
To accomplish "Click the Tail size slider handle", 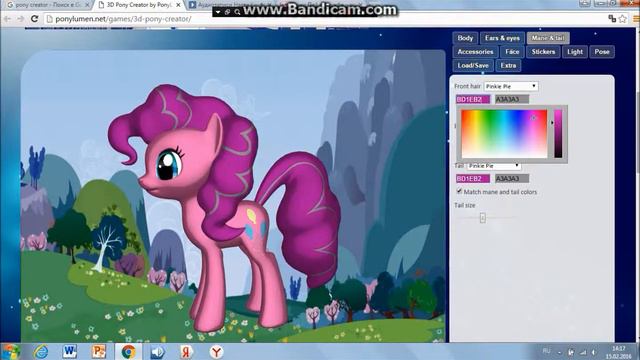I will click(482, 218).
